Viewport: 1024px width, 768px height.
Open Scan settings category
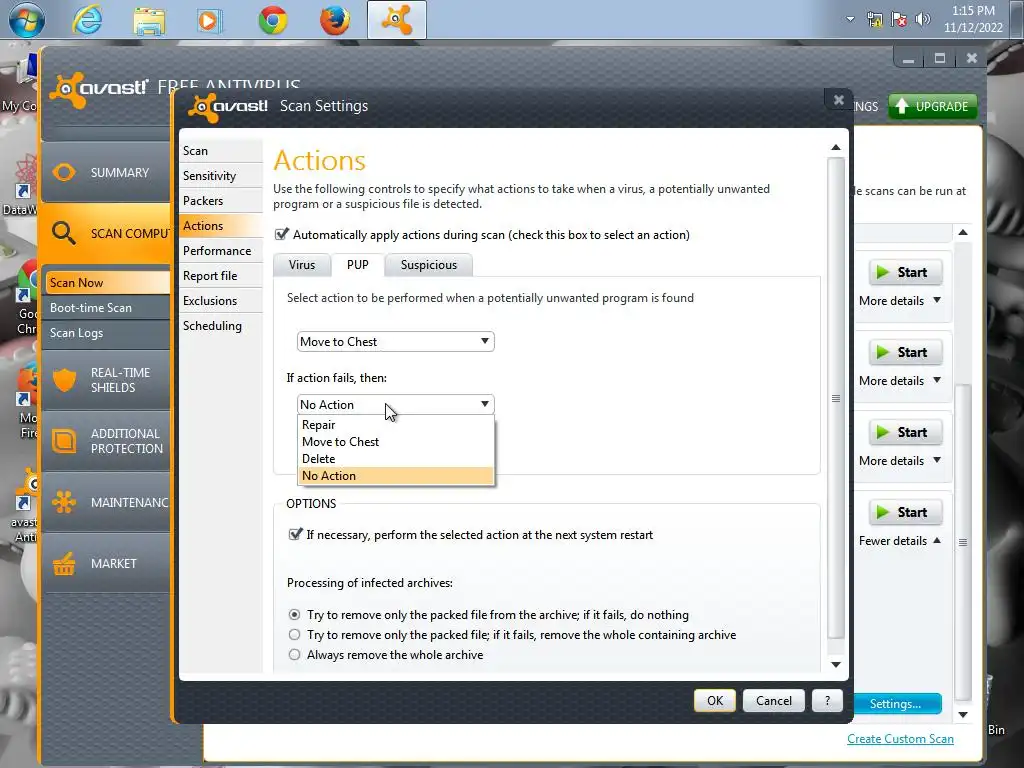click(x=221, y=151)
